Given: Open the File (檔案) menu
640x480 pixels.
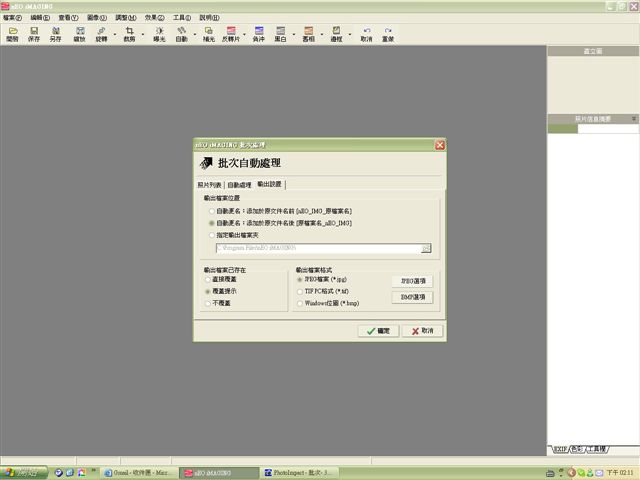Looking at the screenshot, I should click(x=13, y=18).
